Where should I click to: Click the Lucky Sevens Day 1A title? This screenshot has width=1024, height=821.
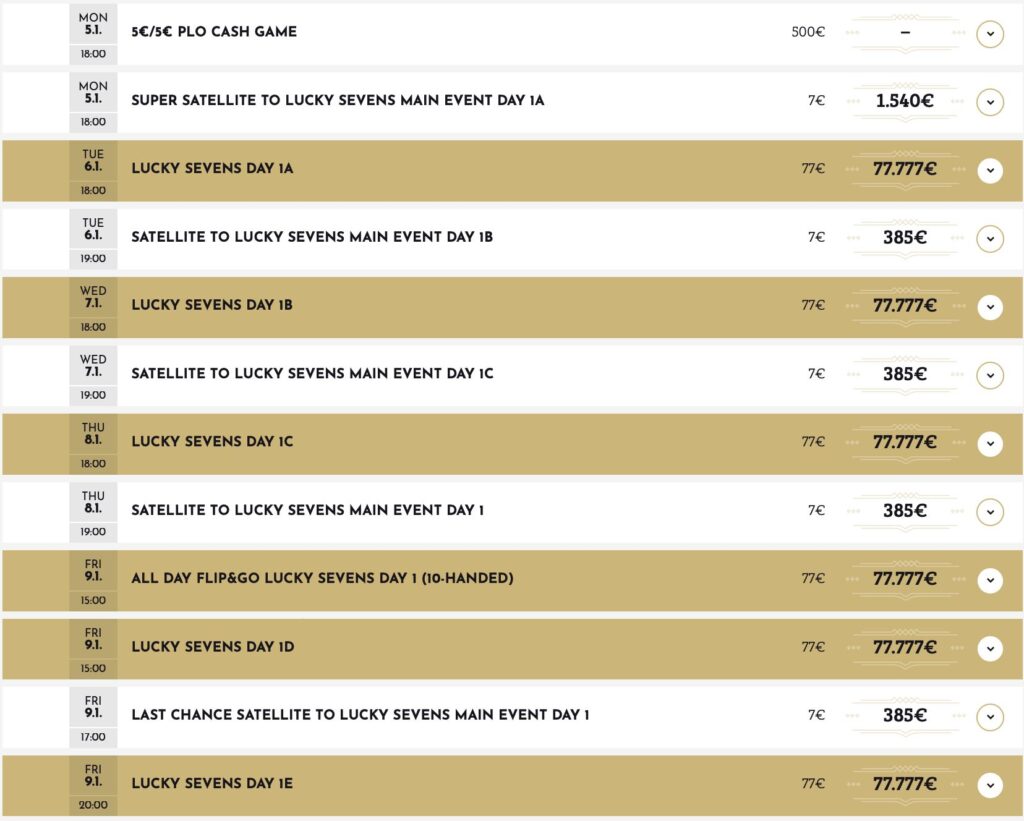212,169
